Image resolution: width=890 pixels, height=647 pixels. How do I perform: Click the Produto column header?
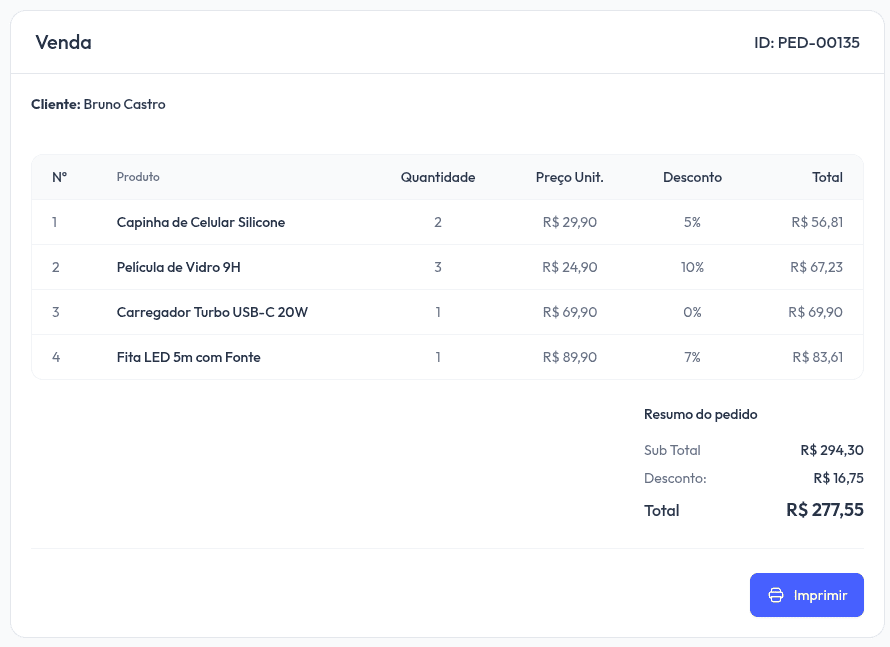coord(138,177)
